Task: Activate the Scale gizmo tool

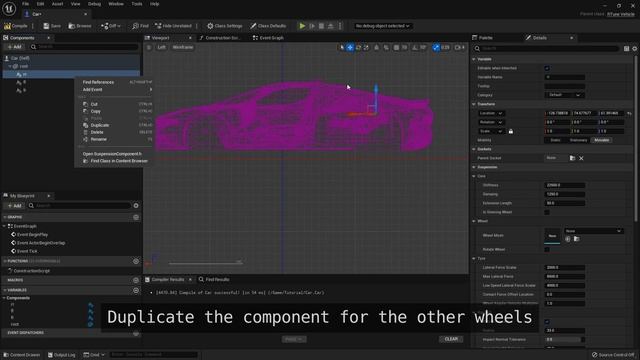Action: (366, 47)
